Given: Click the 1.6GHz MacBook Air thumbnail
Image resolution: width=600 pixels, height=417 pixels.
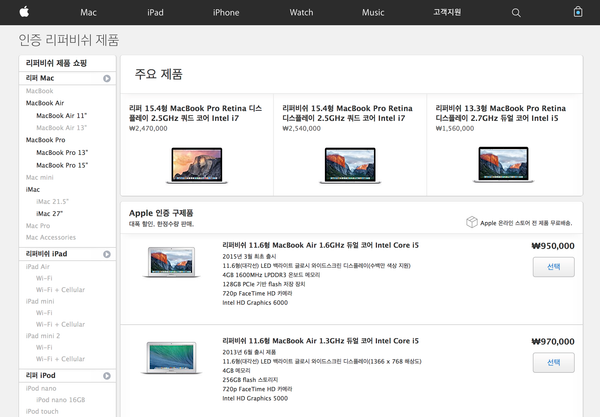Looking at the screenshot, I should (171, 262).
